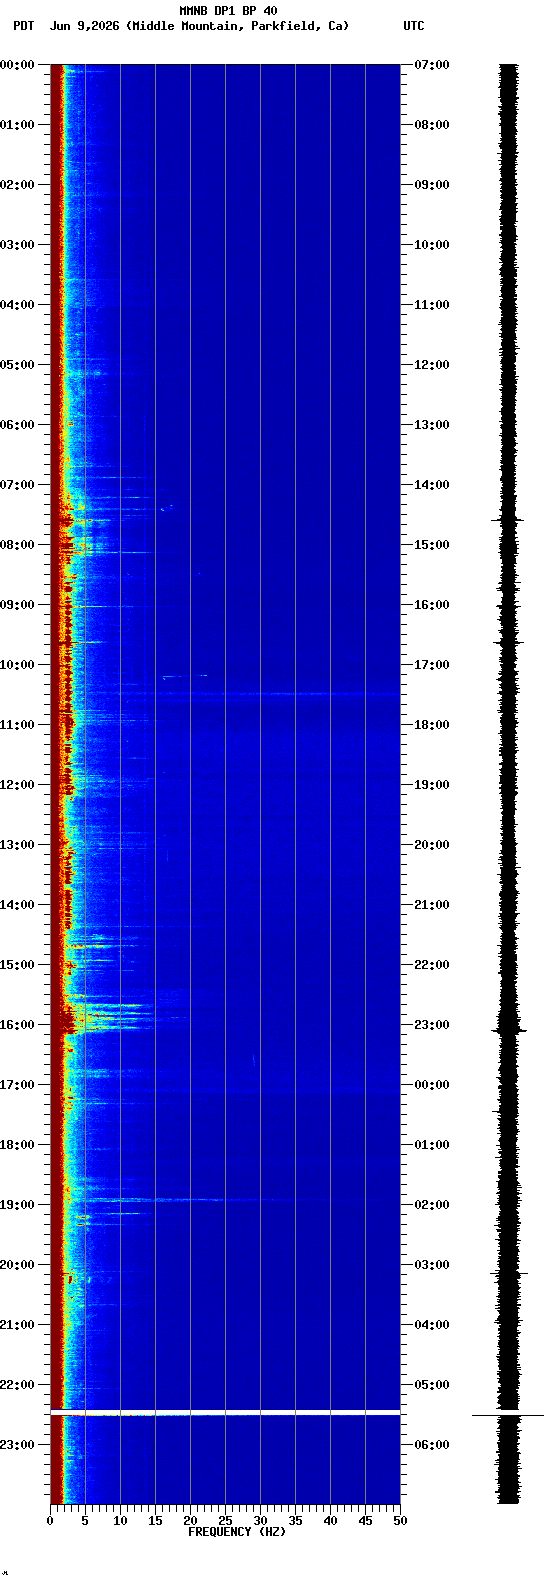Viewport: 552px width, 1584px height.
Task: Click the UTC axis label '17:00'
Action: [432, 665]
